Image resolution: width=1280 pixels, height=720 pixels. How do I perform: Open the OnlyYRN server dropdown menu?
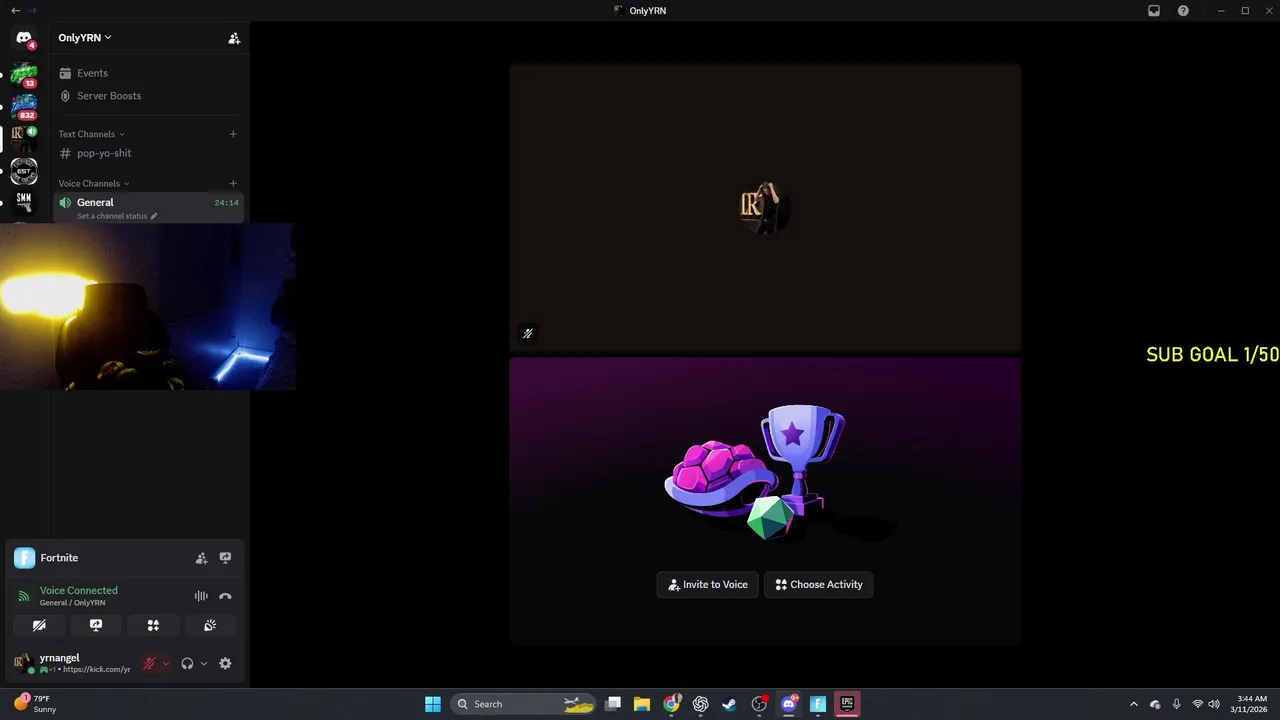(85, 38)
